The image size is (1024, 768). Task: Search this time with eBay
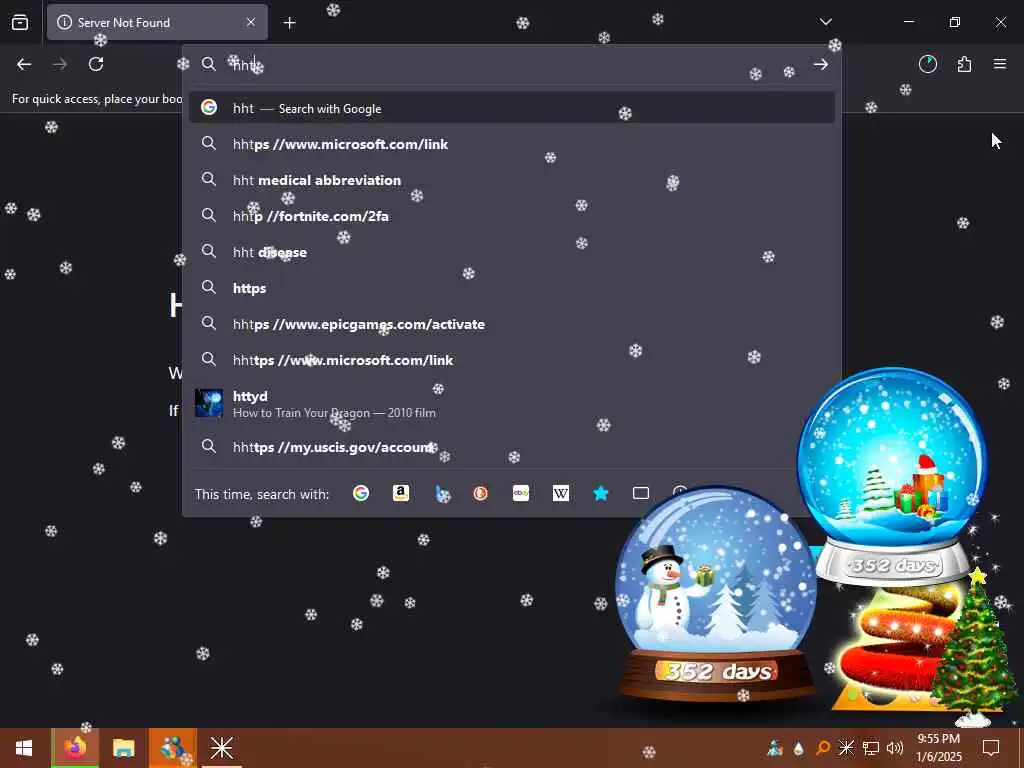tap(520, 493)
